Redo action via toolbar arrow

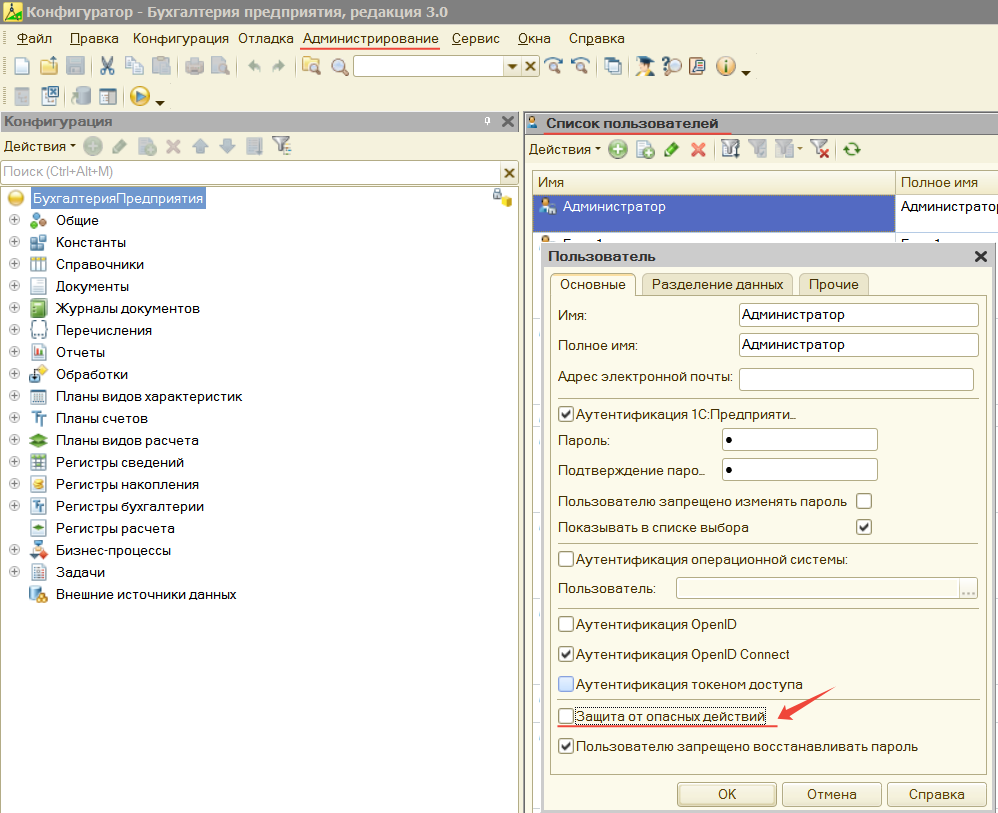[x=279, y=66]
